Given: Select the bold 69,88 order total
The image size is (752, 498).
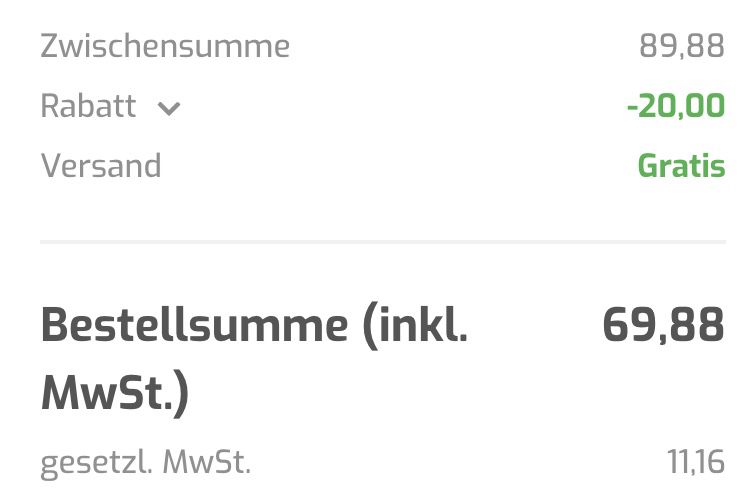Looking at the screenshot, I should click(x=663, y=325).
